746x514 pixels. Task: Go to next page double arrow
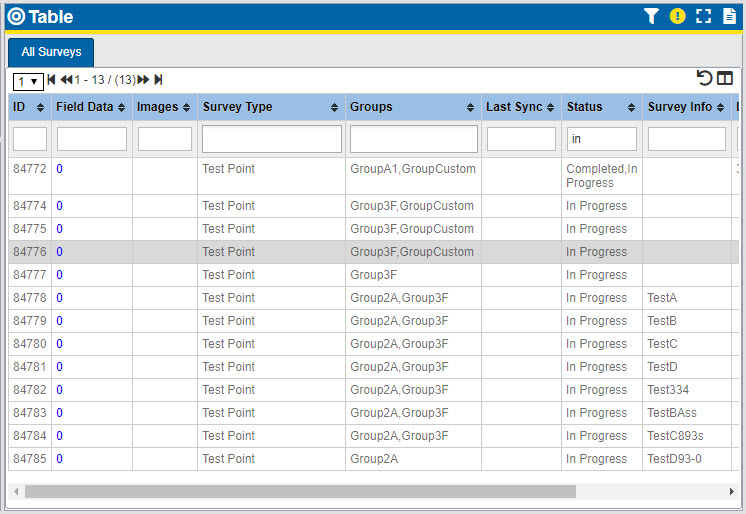coord(143,79)
